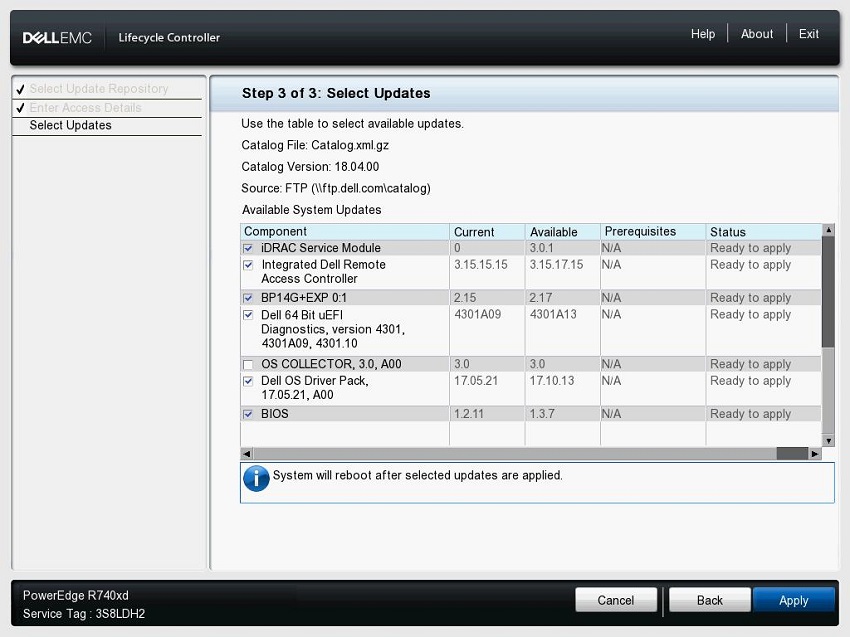850x637 pixels.
Task: Select the BIOS row name
Action: click(275, 414)
